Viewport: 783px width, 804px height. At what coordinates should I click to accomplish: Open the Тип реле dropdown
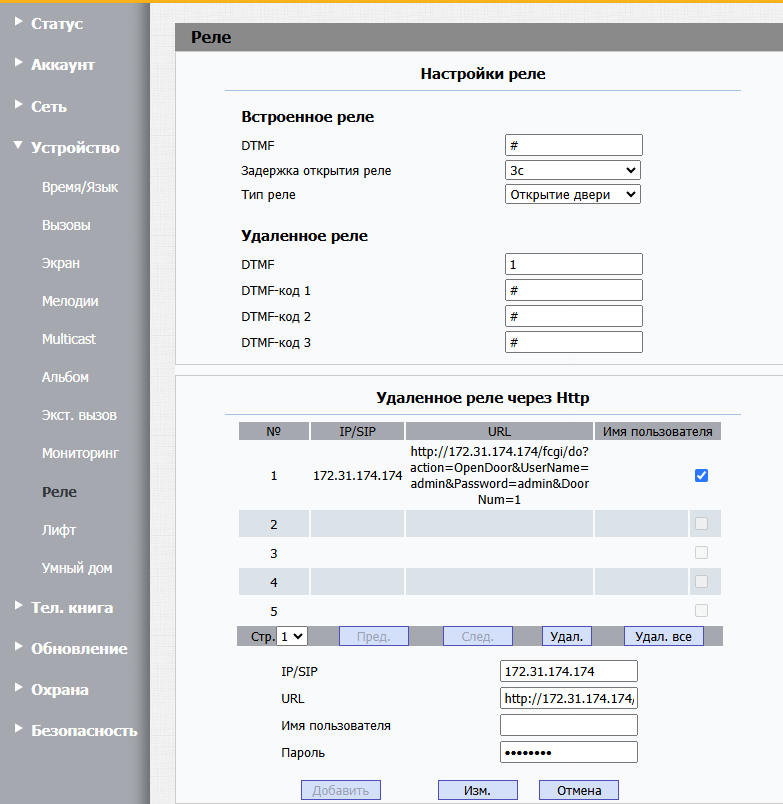pyautogui.click(x=572, y=195)
